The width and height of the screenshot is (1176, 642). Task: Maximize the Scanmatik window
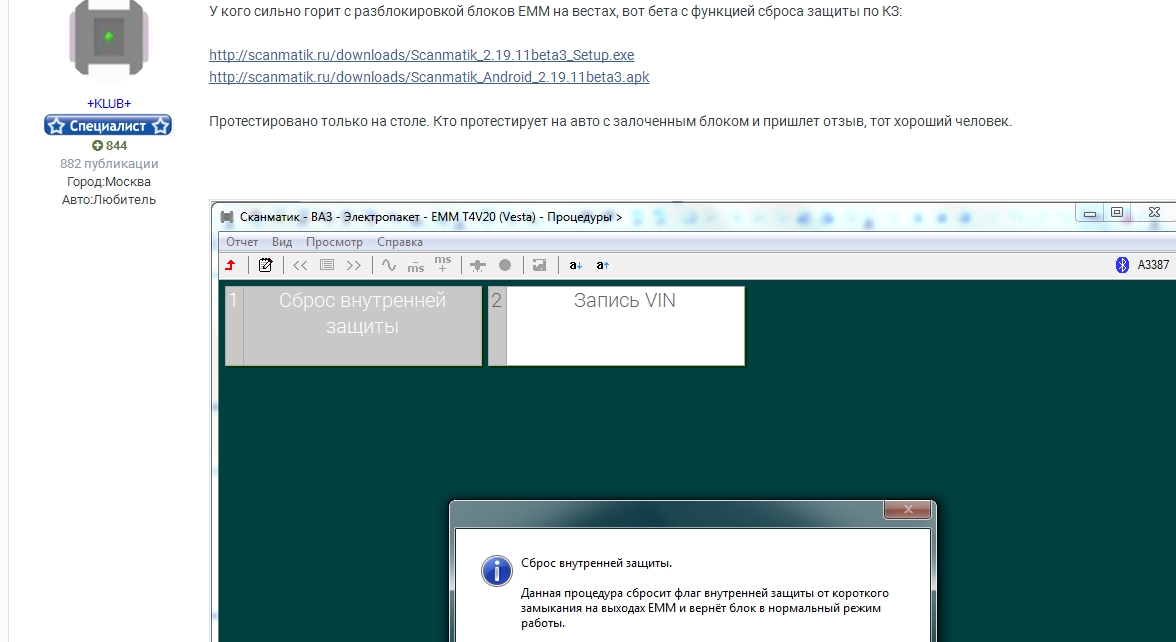[x=1117, y=213]
